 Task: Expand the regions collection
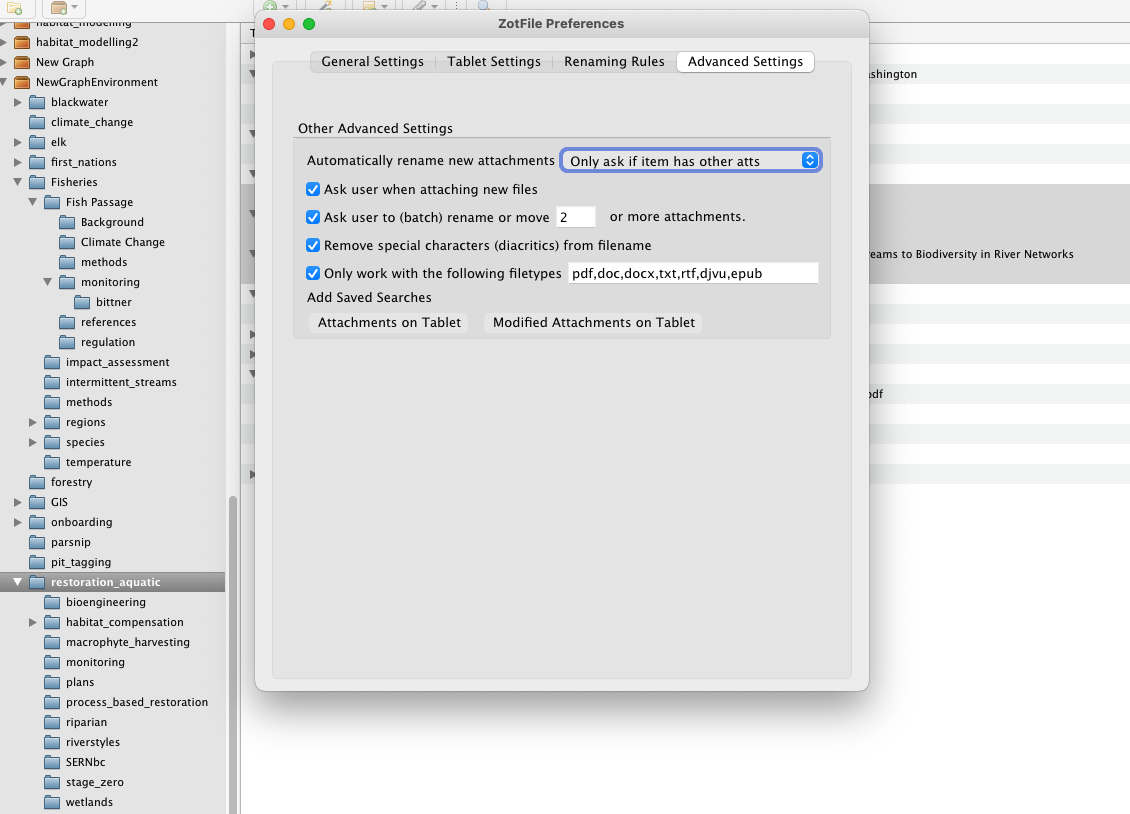33,422
